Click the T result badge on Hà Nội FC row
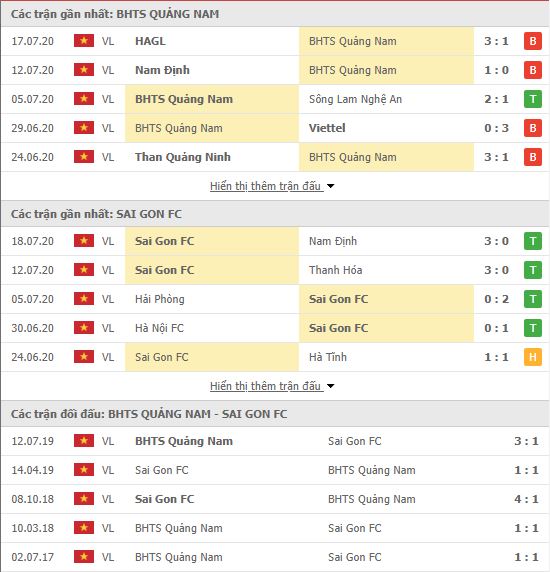Screen dimensions: 550x572 click(x=532, y=328)
